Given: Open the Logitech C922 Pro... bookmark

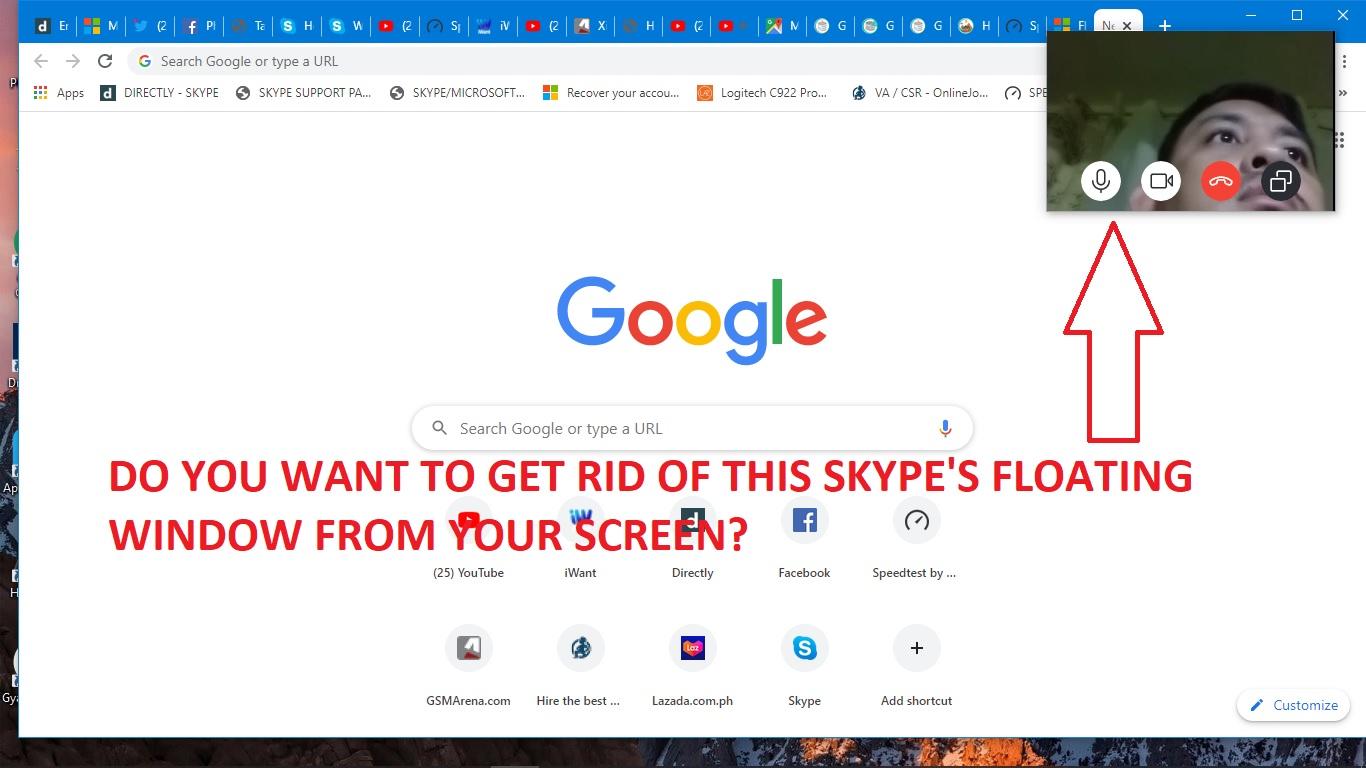Looking at the screenshot, I should coord(763,93).
